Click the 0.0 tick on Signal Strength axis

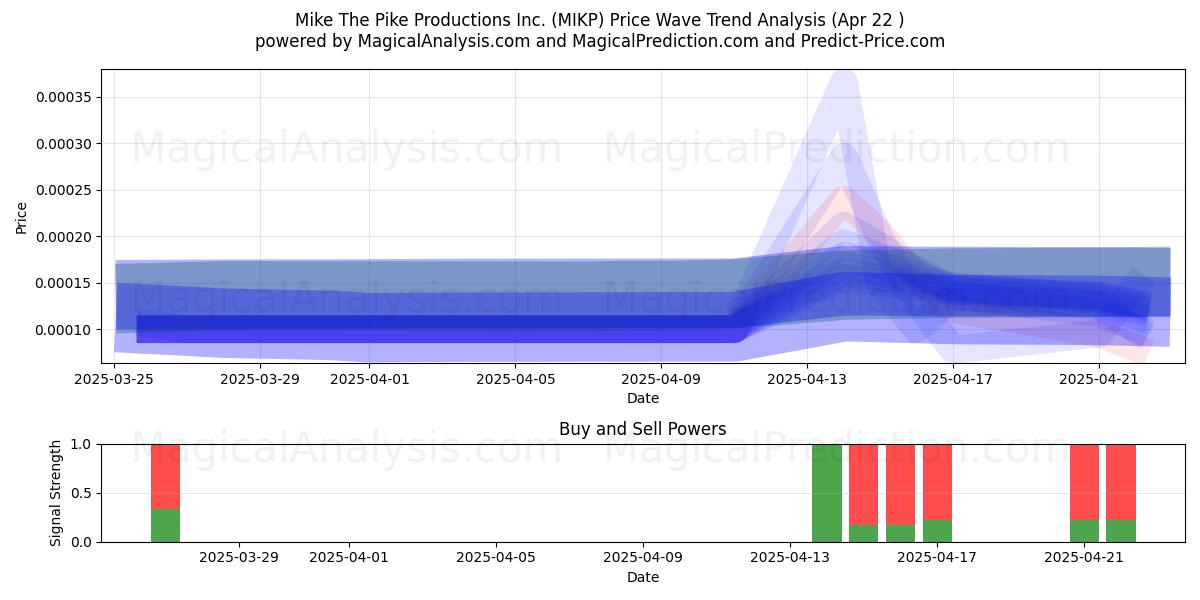(x=81, y=542)
